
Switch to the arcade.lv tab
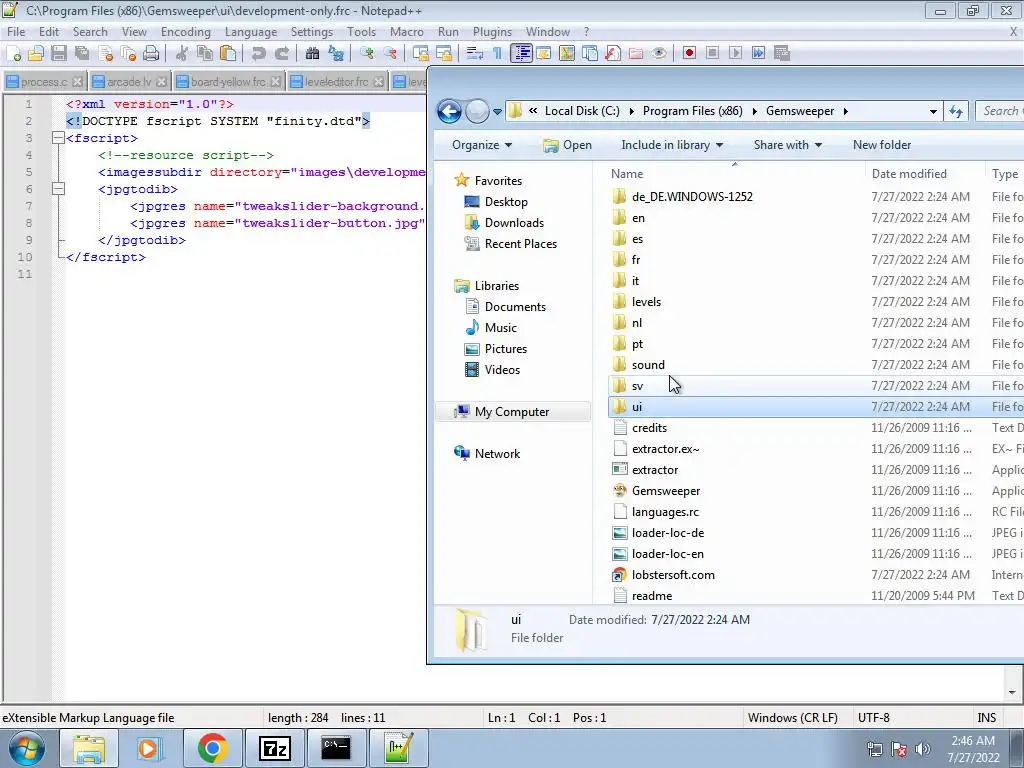pyautogui.click(x=129, y=82)
